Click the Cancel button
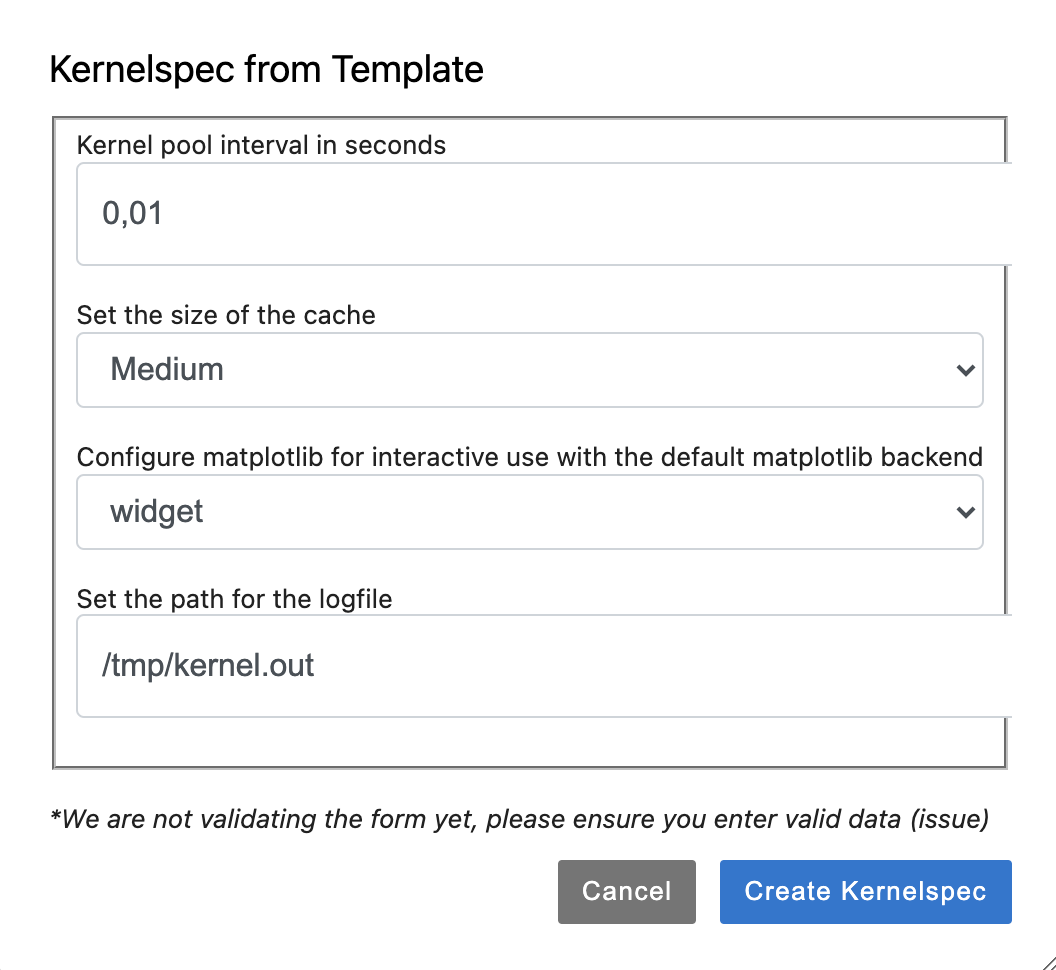The width and height of the screenshot is (1056, 970). (x=626, y=891)
